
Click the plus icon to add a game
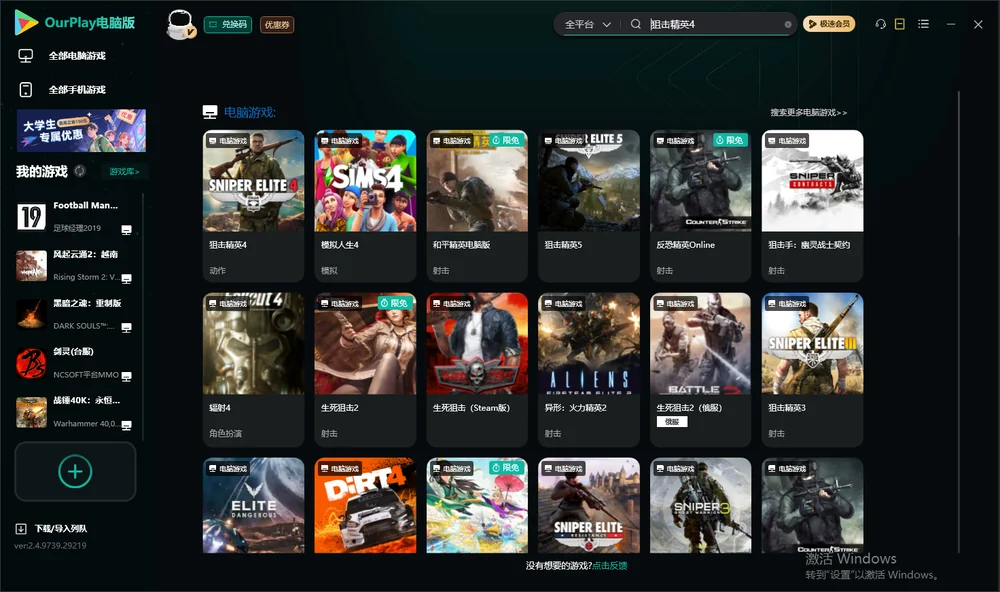75,471
